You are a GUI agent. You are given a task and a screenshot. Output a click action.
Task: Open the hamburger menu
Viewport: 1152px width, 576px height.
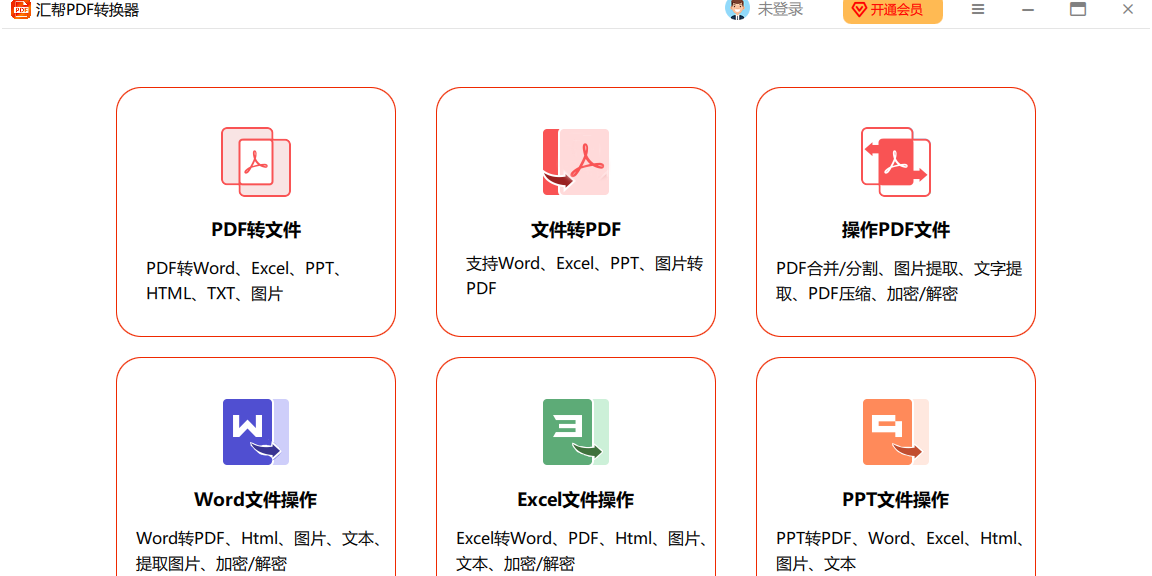point(977,10)
